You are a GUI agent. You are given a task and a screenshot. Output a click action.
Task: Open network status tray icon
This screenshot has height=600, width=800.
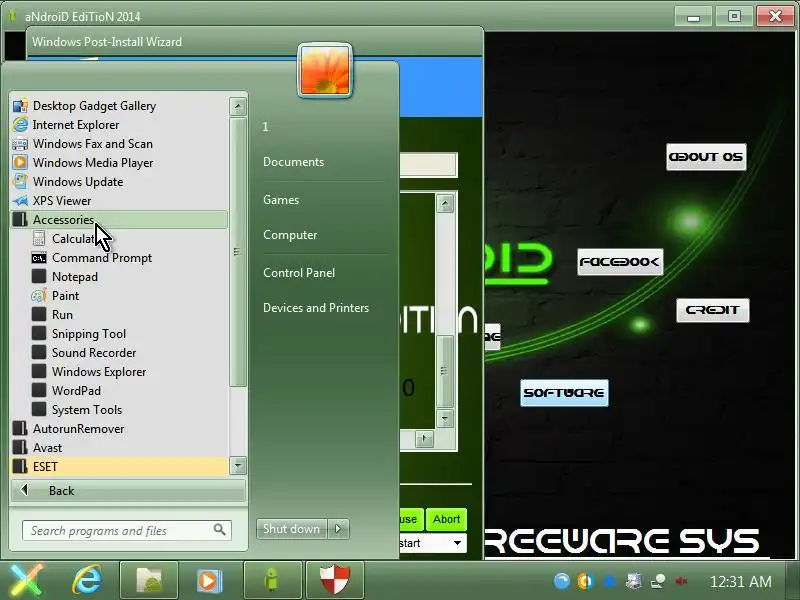point(658,581)
